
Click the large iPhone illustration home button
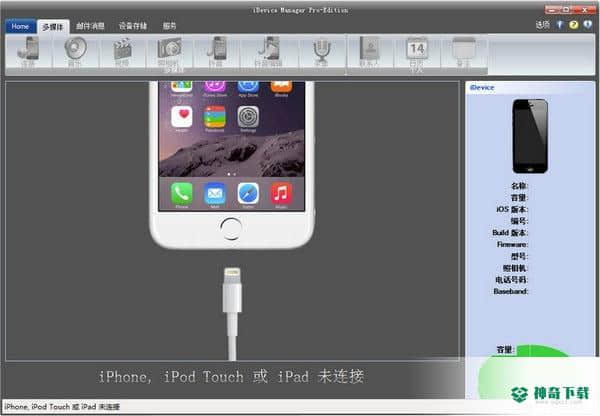231,228
